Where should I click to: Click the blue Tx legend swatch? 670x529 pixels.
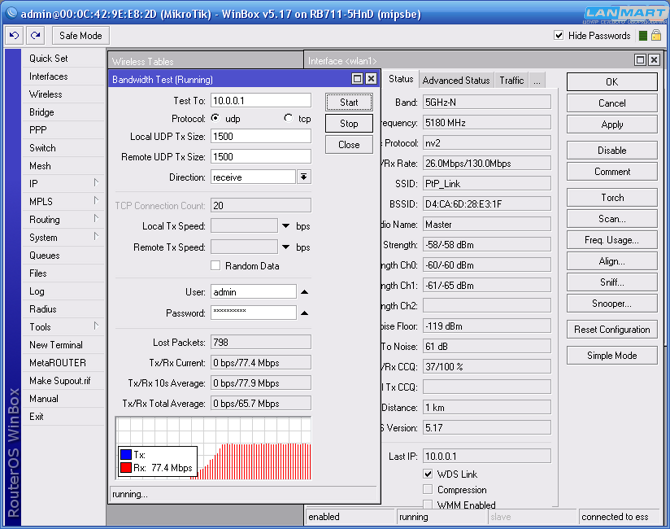(x=126, y=454)
